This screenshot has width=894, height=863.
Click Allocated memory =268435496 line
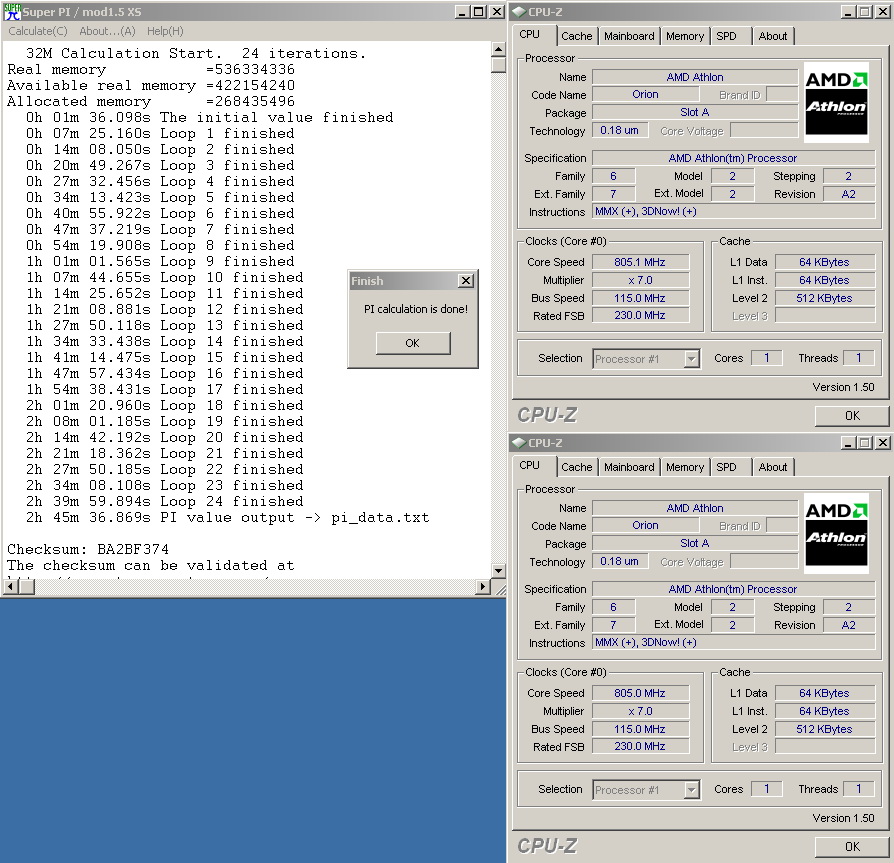[151, 101]
